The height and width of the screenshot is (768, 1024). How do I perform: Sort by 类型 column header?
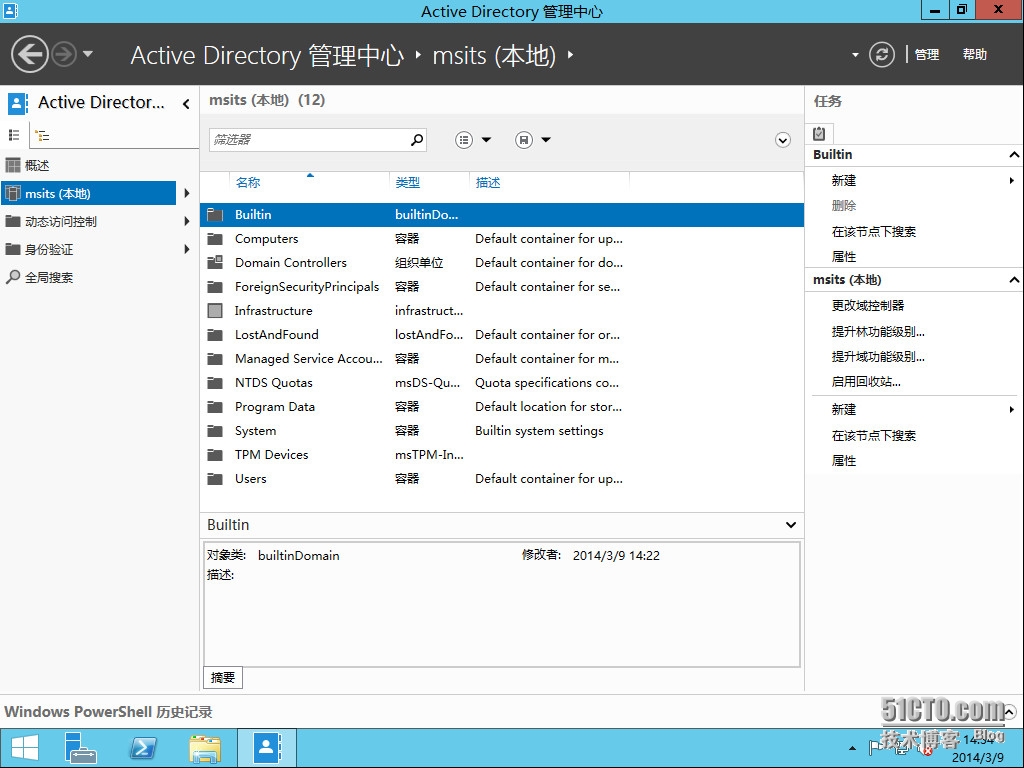click(x=408, y=183)
